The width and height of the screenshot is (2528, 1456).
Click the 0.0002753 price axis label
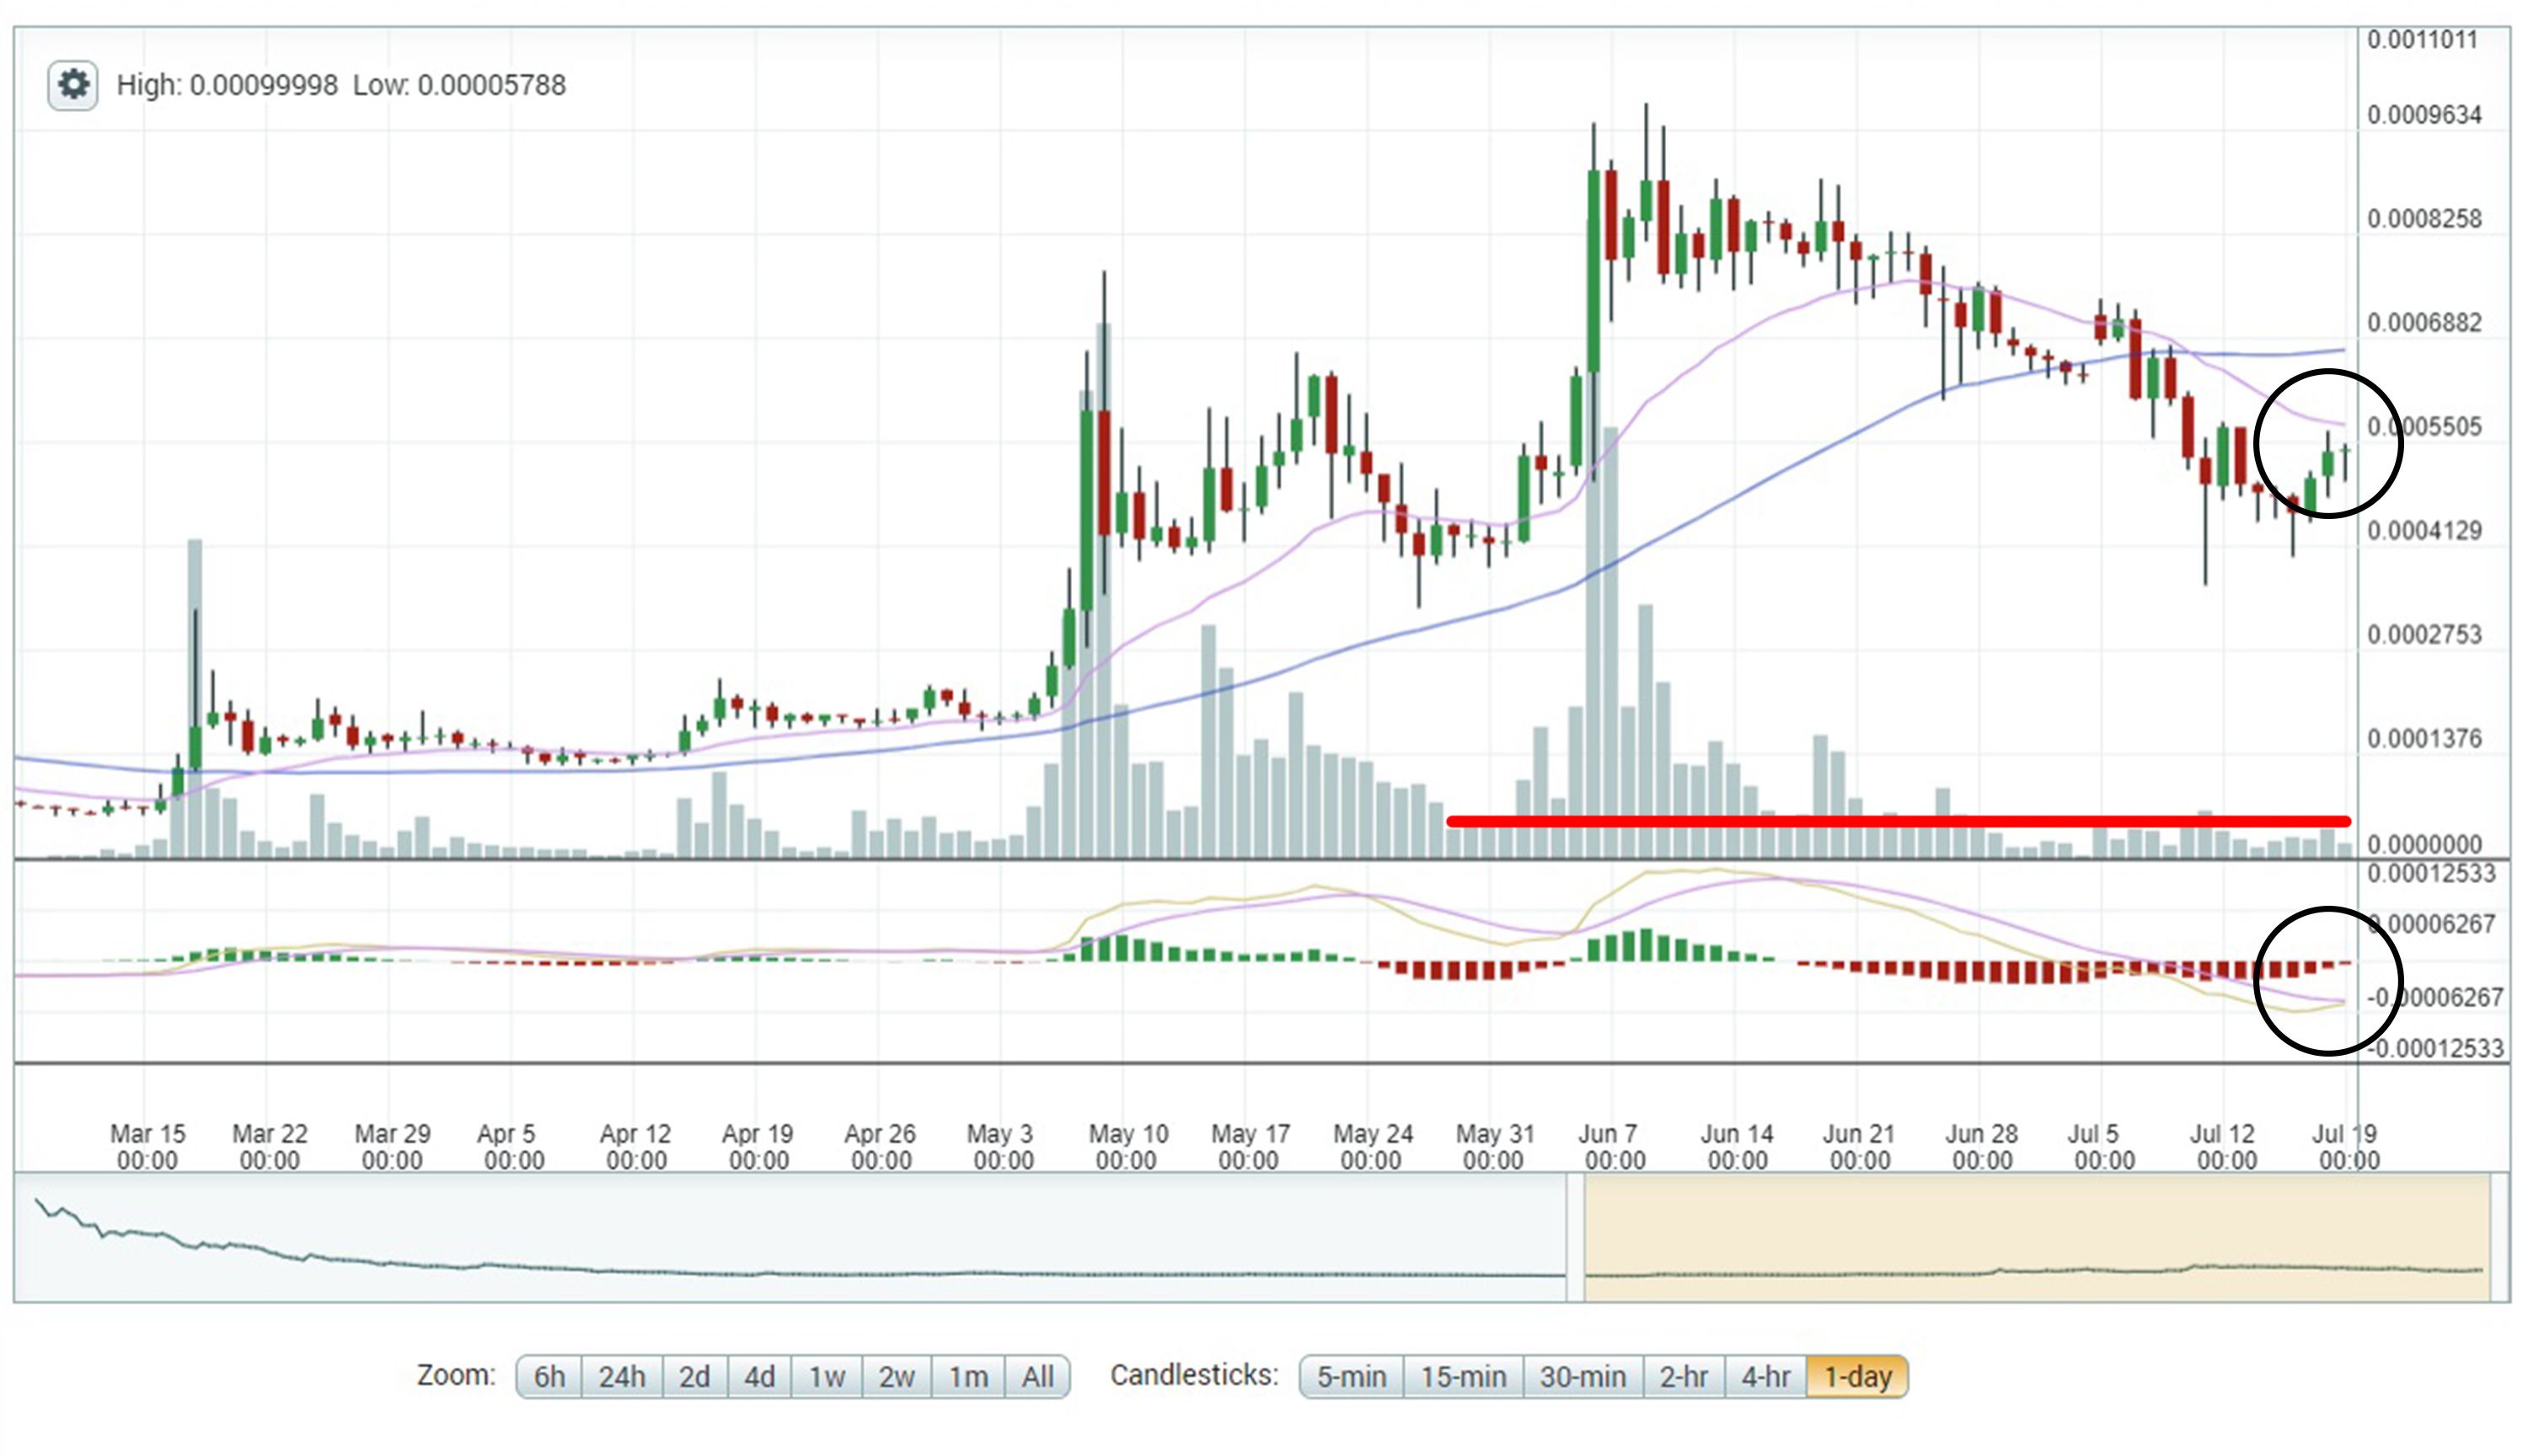click(2424, 635)
